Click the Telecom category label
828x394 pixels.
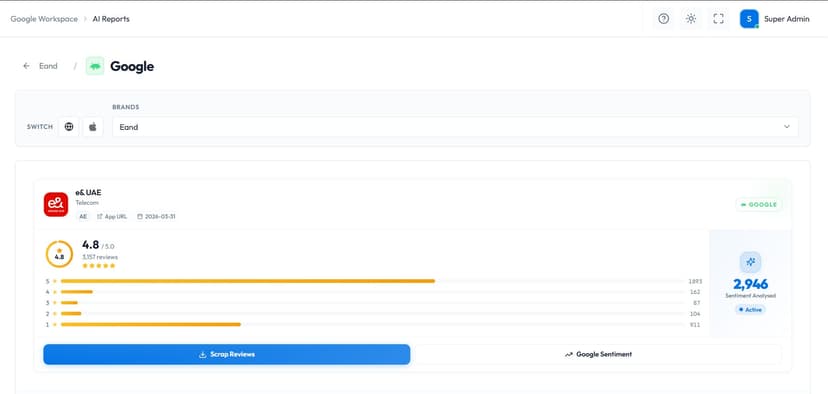[87, 203]
